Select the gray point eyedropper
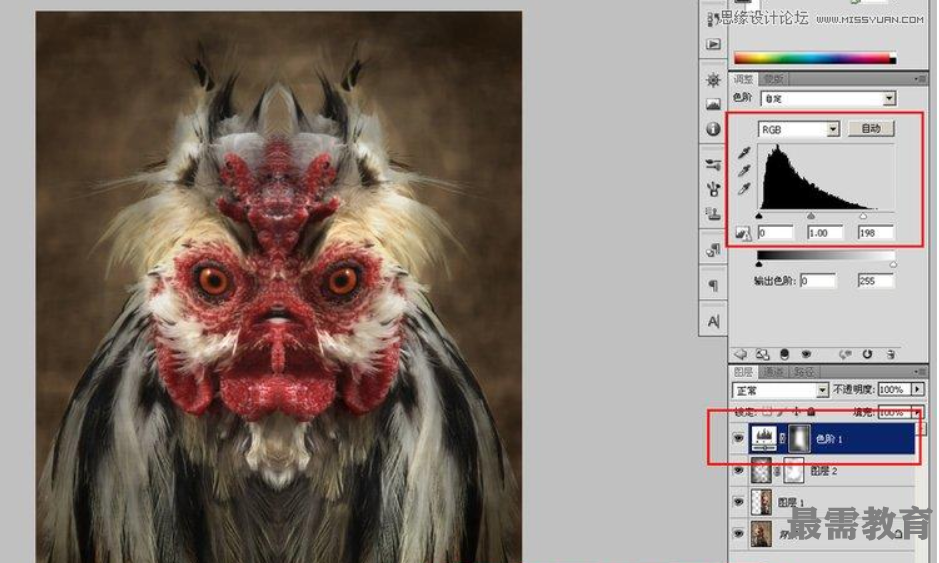Viewport: 939px width, 563px height. (744, 171)
